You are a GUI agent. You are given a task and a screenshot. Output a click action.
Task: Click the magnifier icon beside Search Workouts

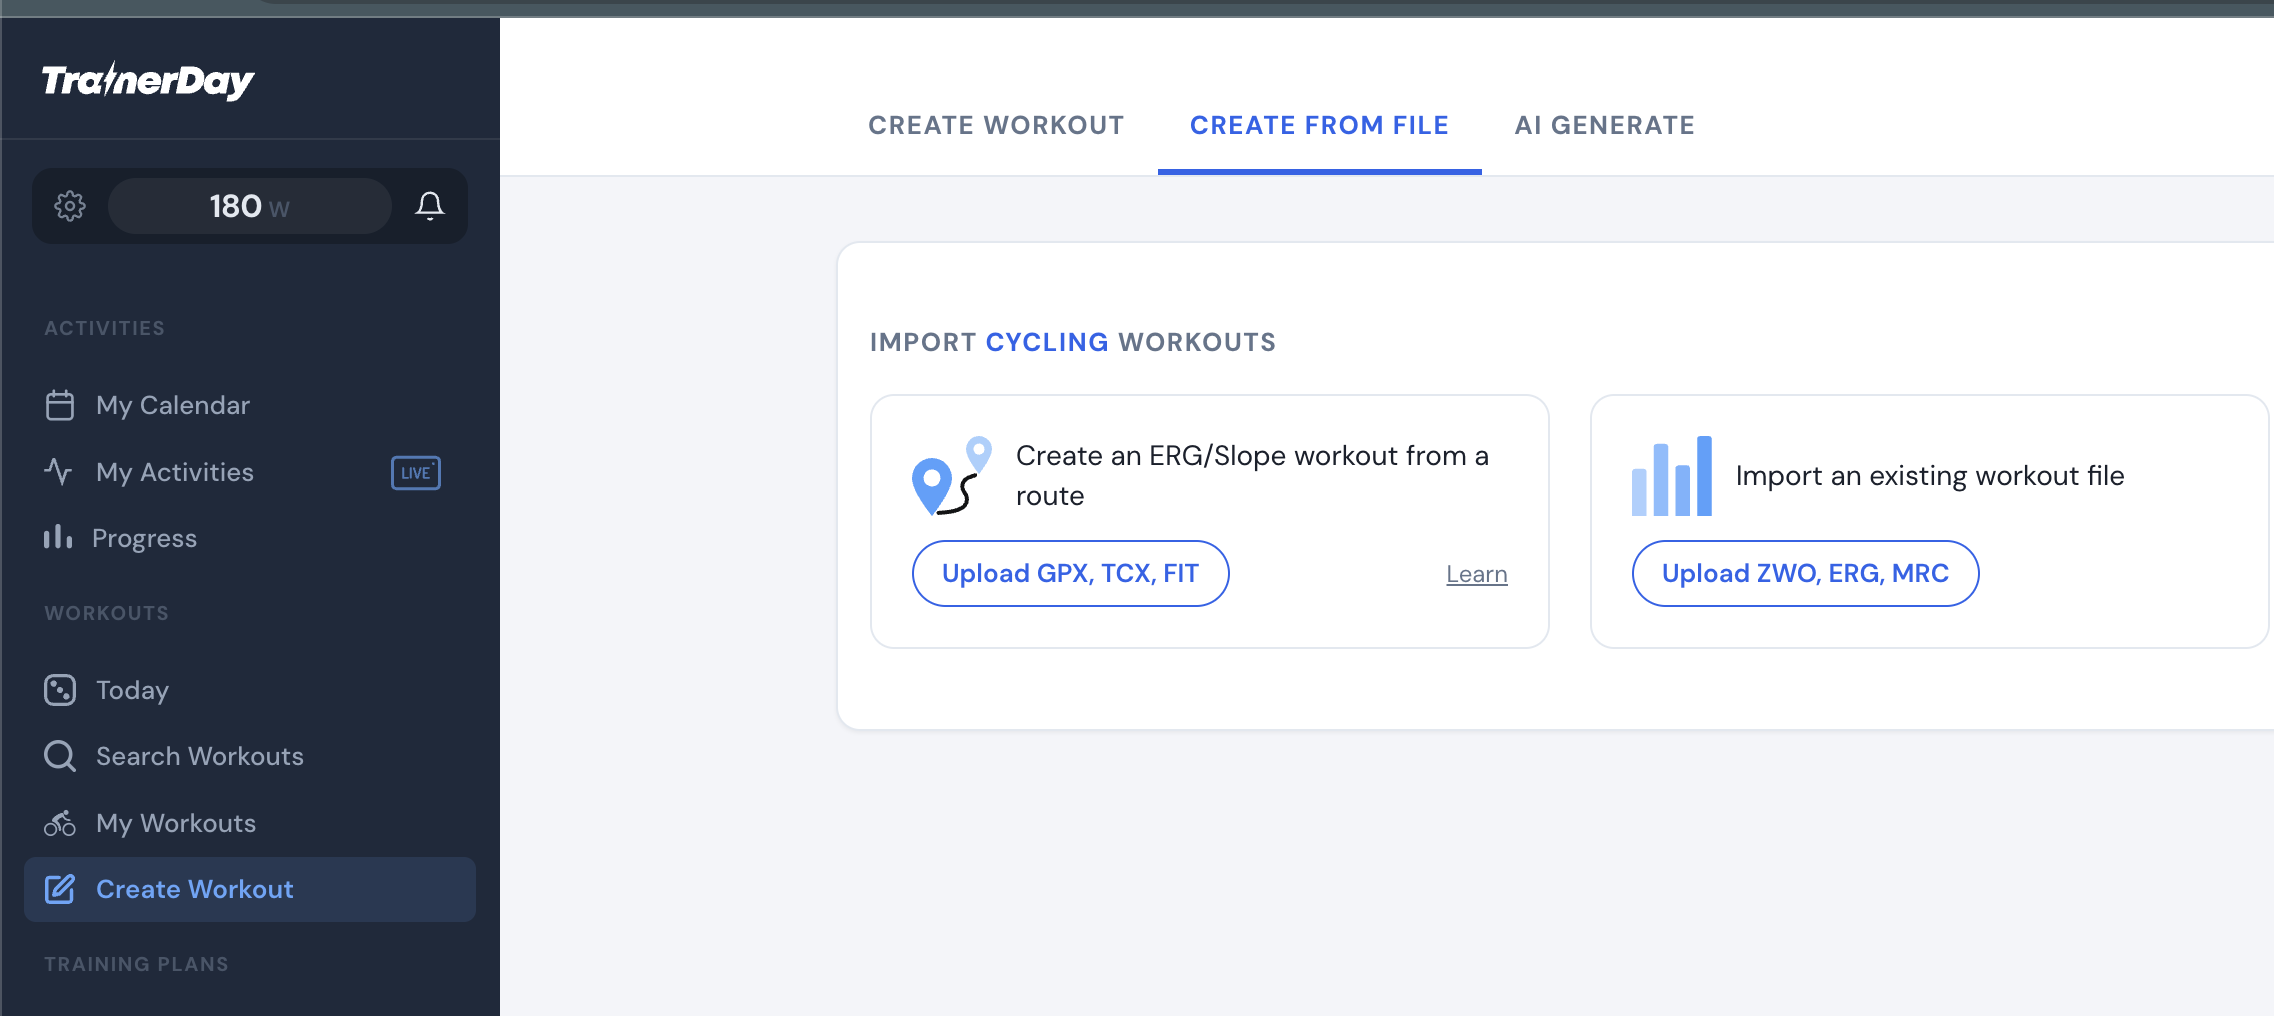pyautogui.click(x=60, y=756)
